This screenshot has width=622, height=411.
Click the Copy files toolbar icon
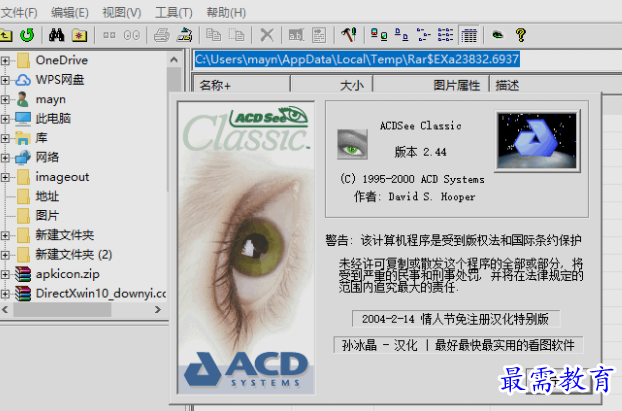coord(213,35)
